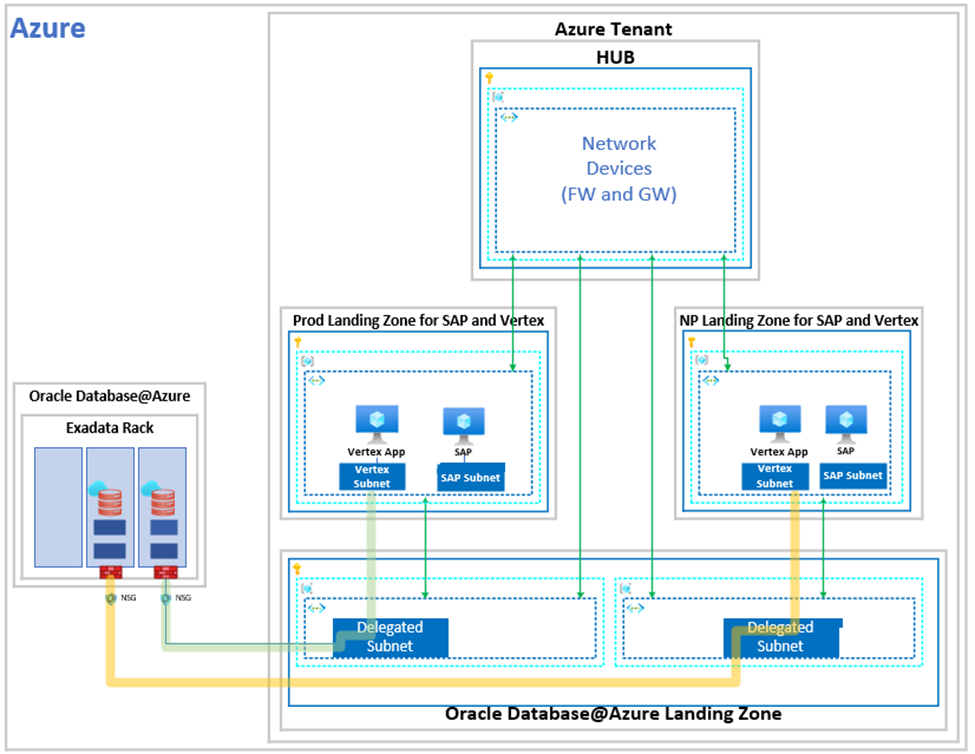Select the virtual network icon in Prod Landing Zone
975x754 pixels.
coord(317,380)
